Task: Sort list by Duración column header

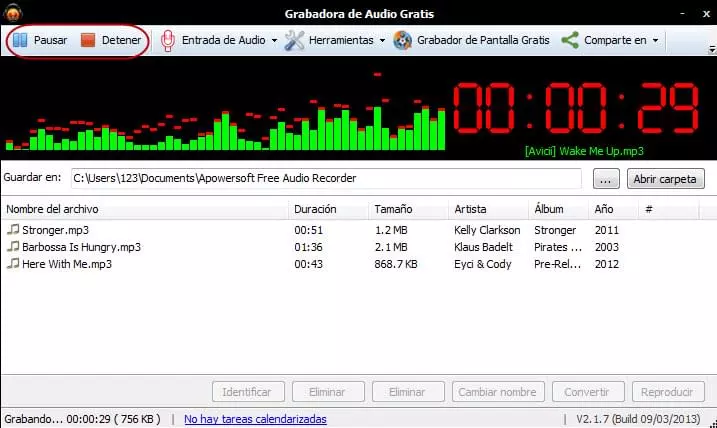Action: pyautogui.click(x=315, y=209)
